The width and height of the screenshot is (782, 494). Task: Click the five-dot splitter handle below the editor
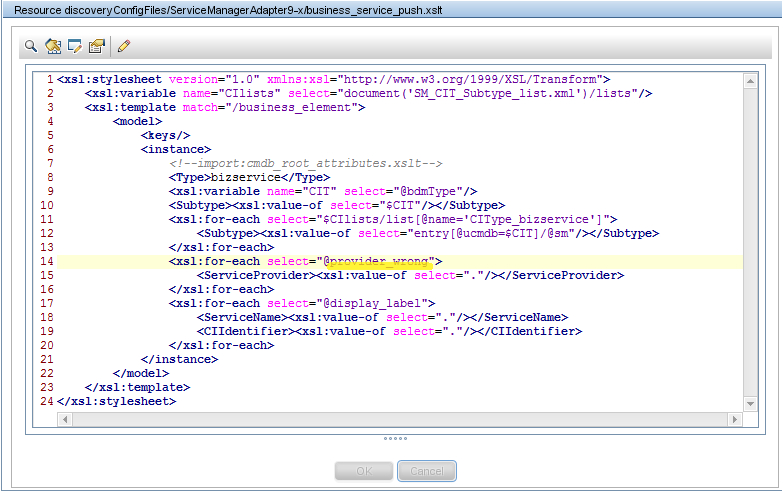click(395, 439)
